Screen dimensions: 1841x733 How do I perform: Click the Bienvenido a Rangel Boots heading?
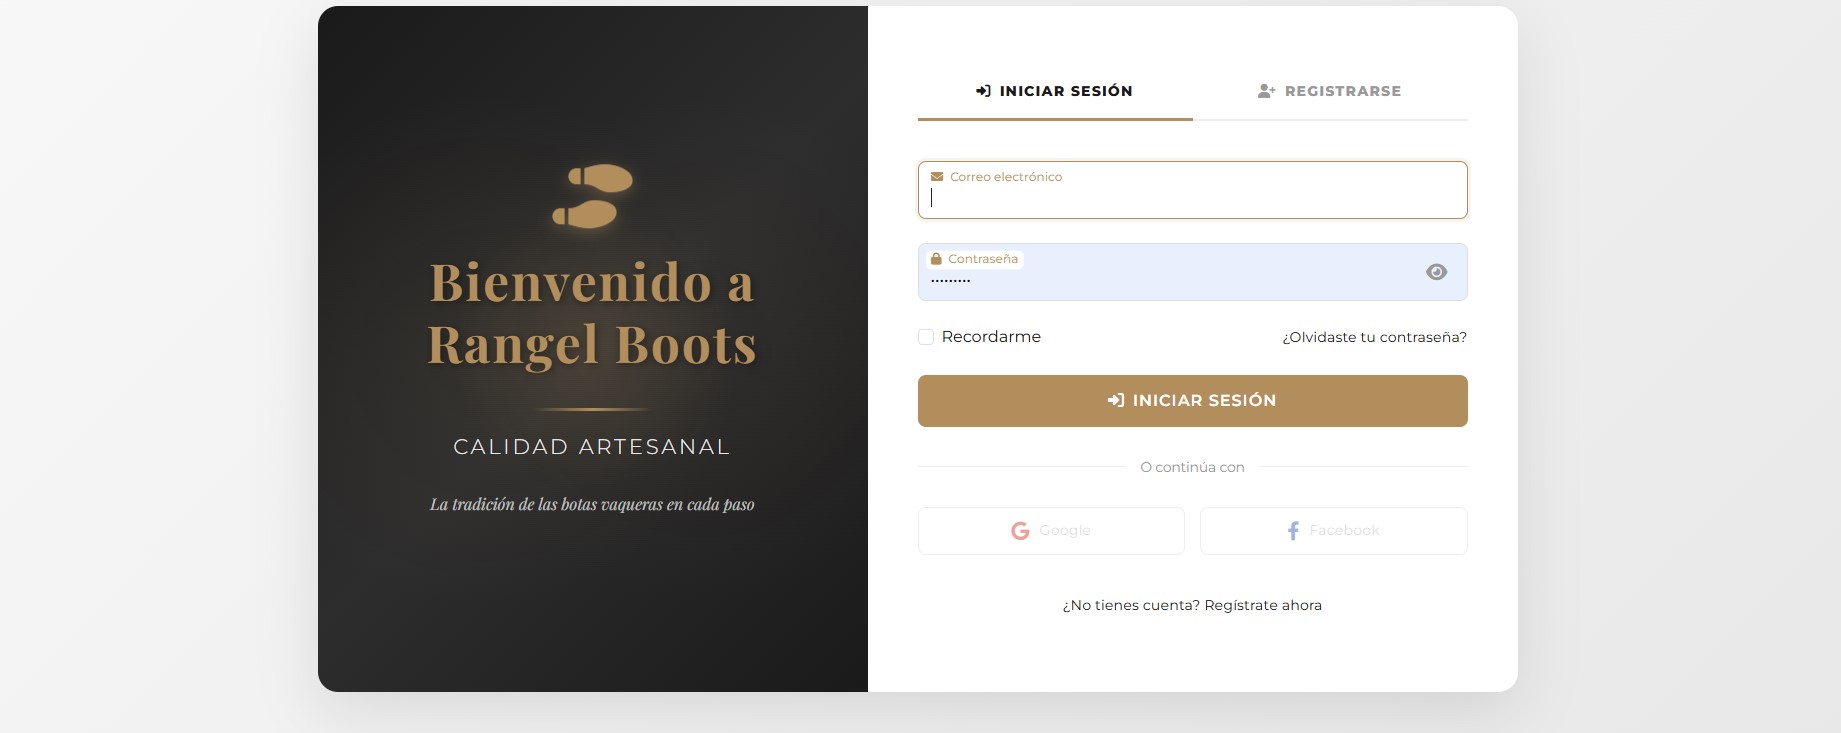point(592,313)
